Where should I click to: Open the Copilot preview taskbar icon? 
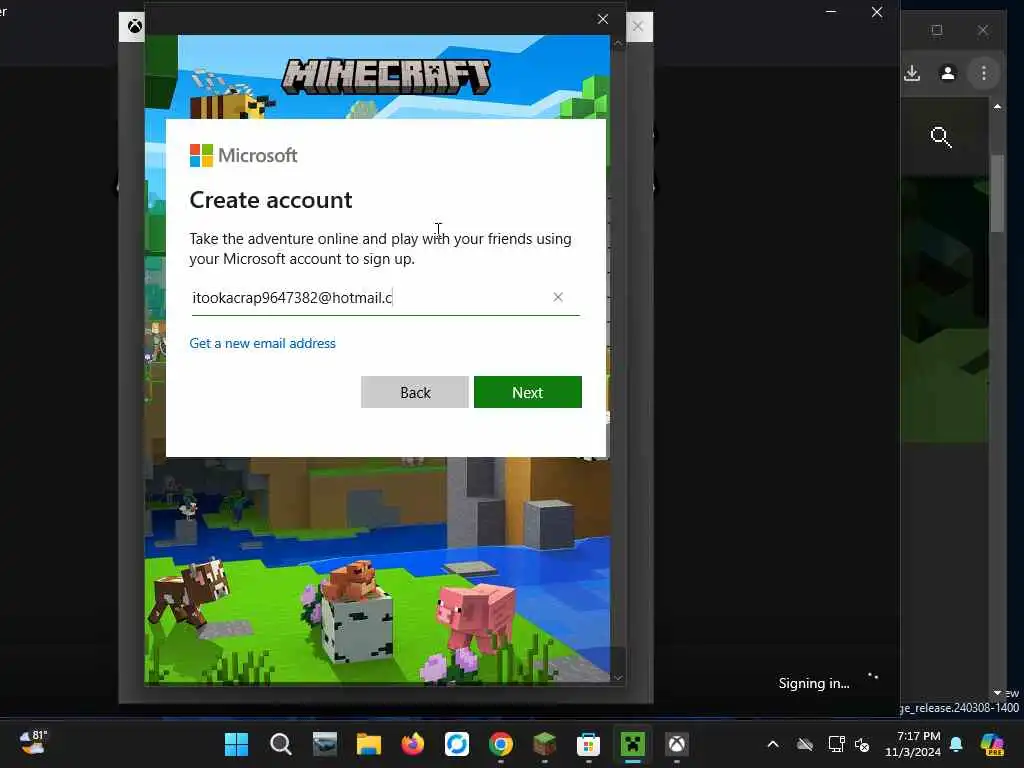tap(992, 744)
